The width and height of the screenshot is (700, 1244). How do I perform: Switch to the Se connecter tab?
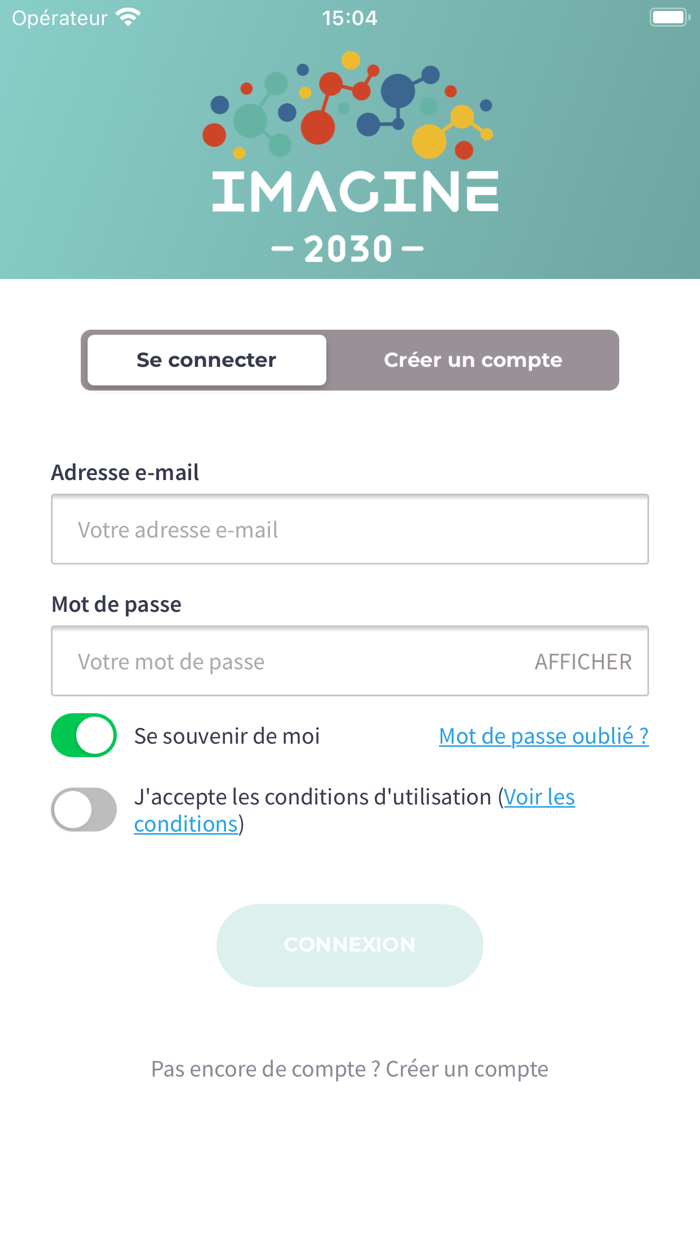click(x=207, y=360)
